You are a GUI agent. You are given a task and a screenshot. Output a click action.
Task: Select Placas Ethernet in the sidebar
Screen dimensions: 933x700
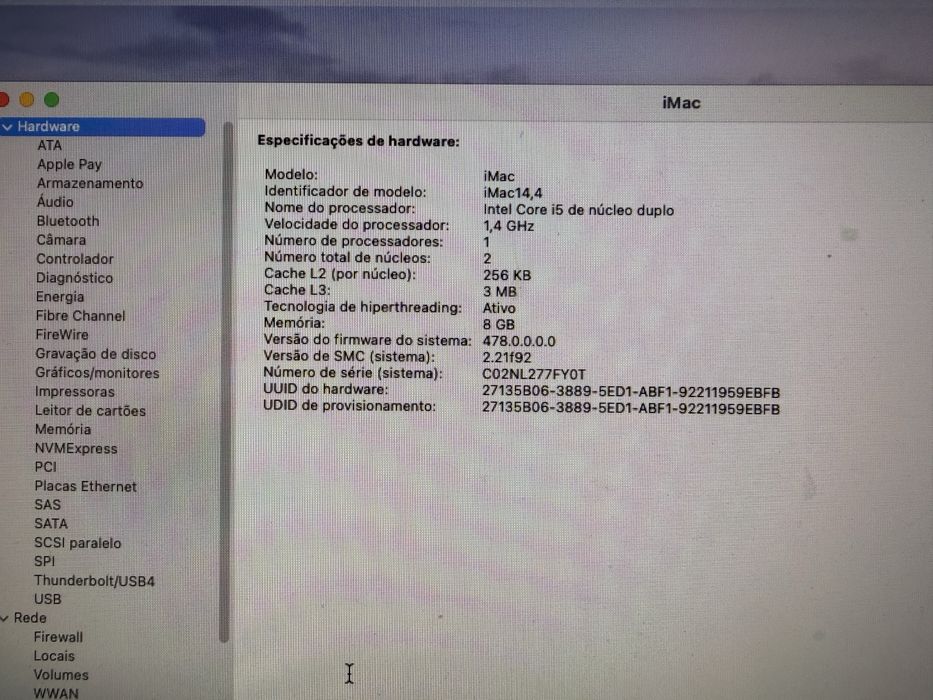(x=85, y=486)
